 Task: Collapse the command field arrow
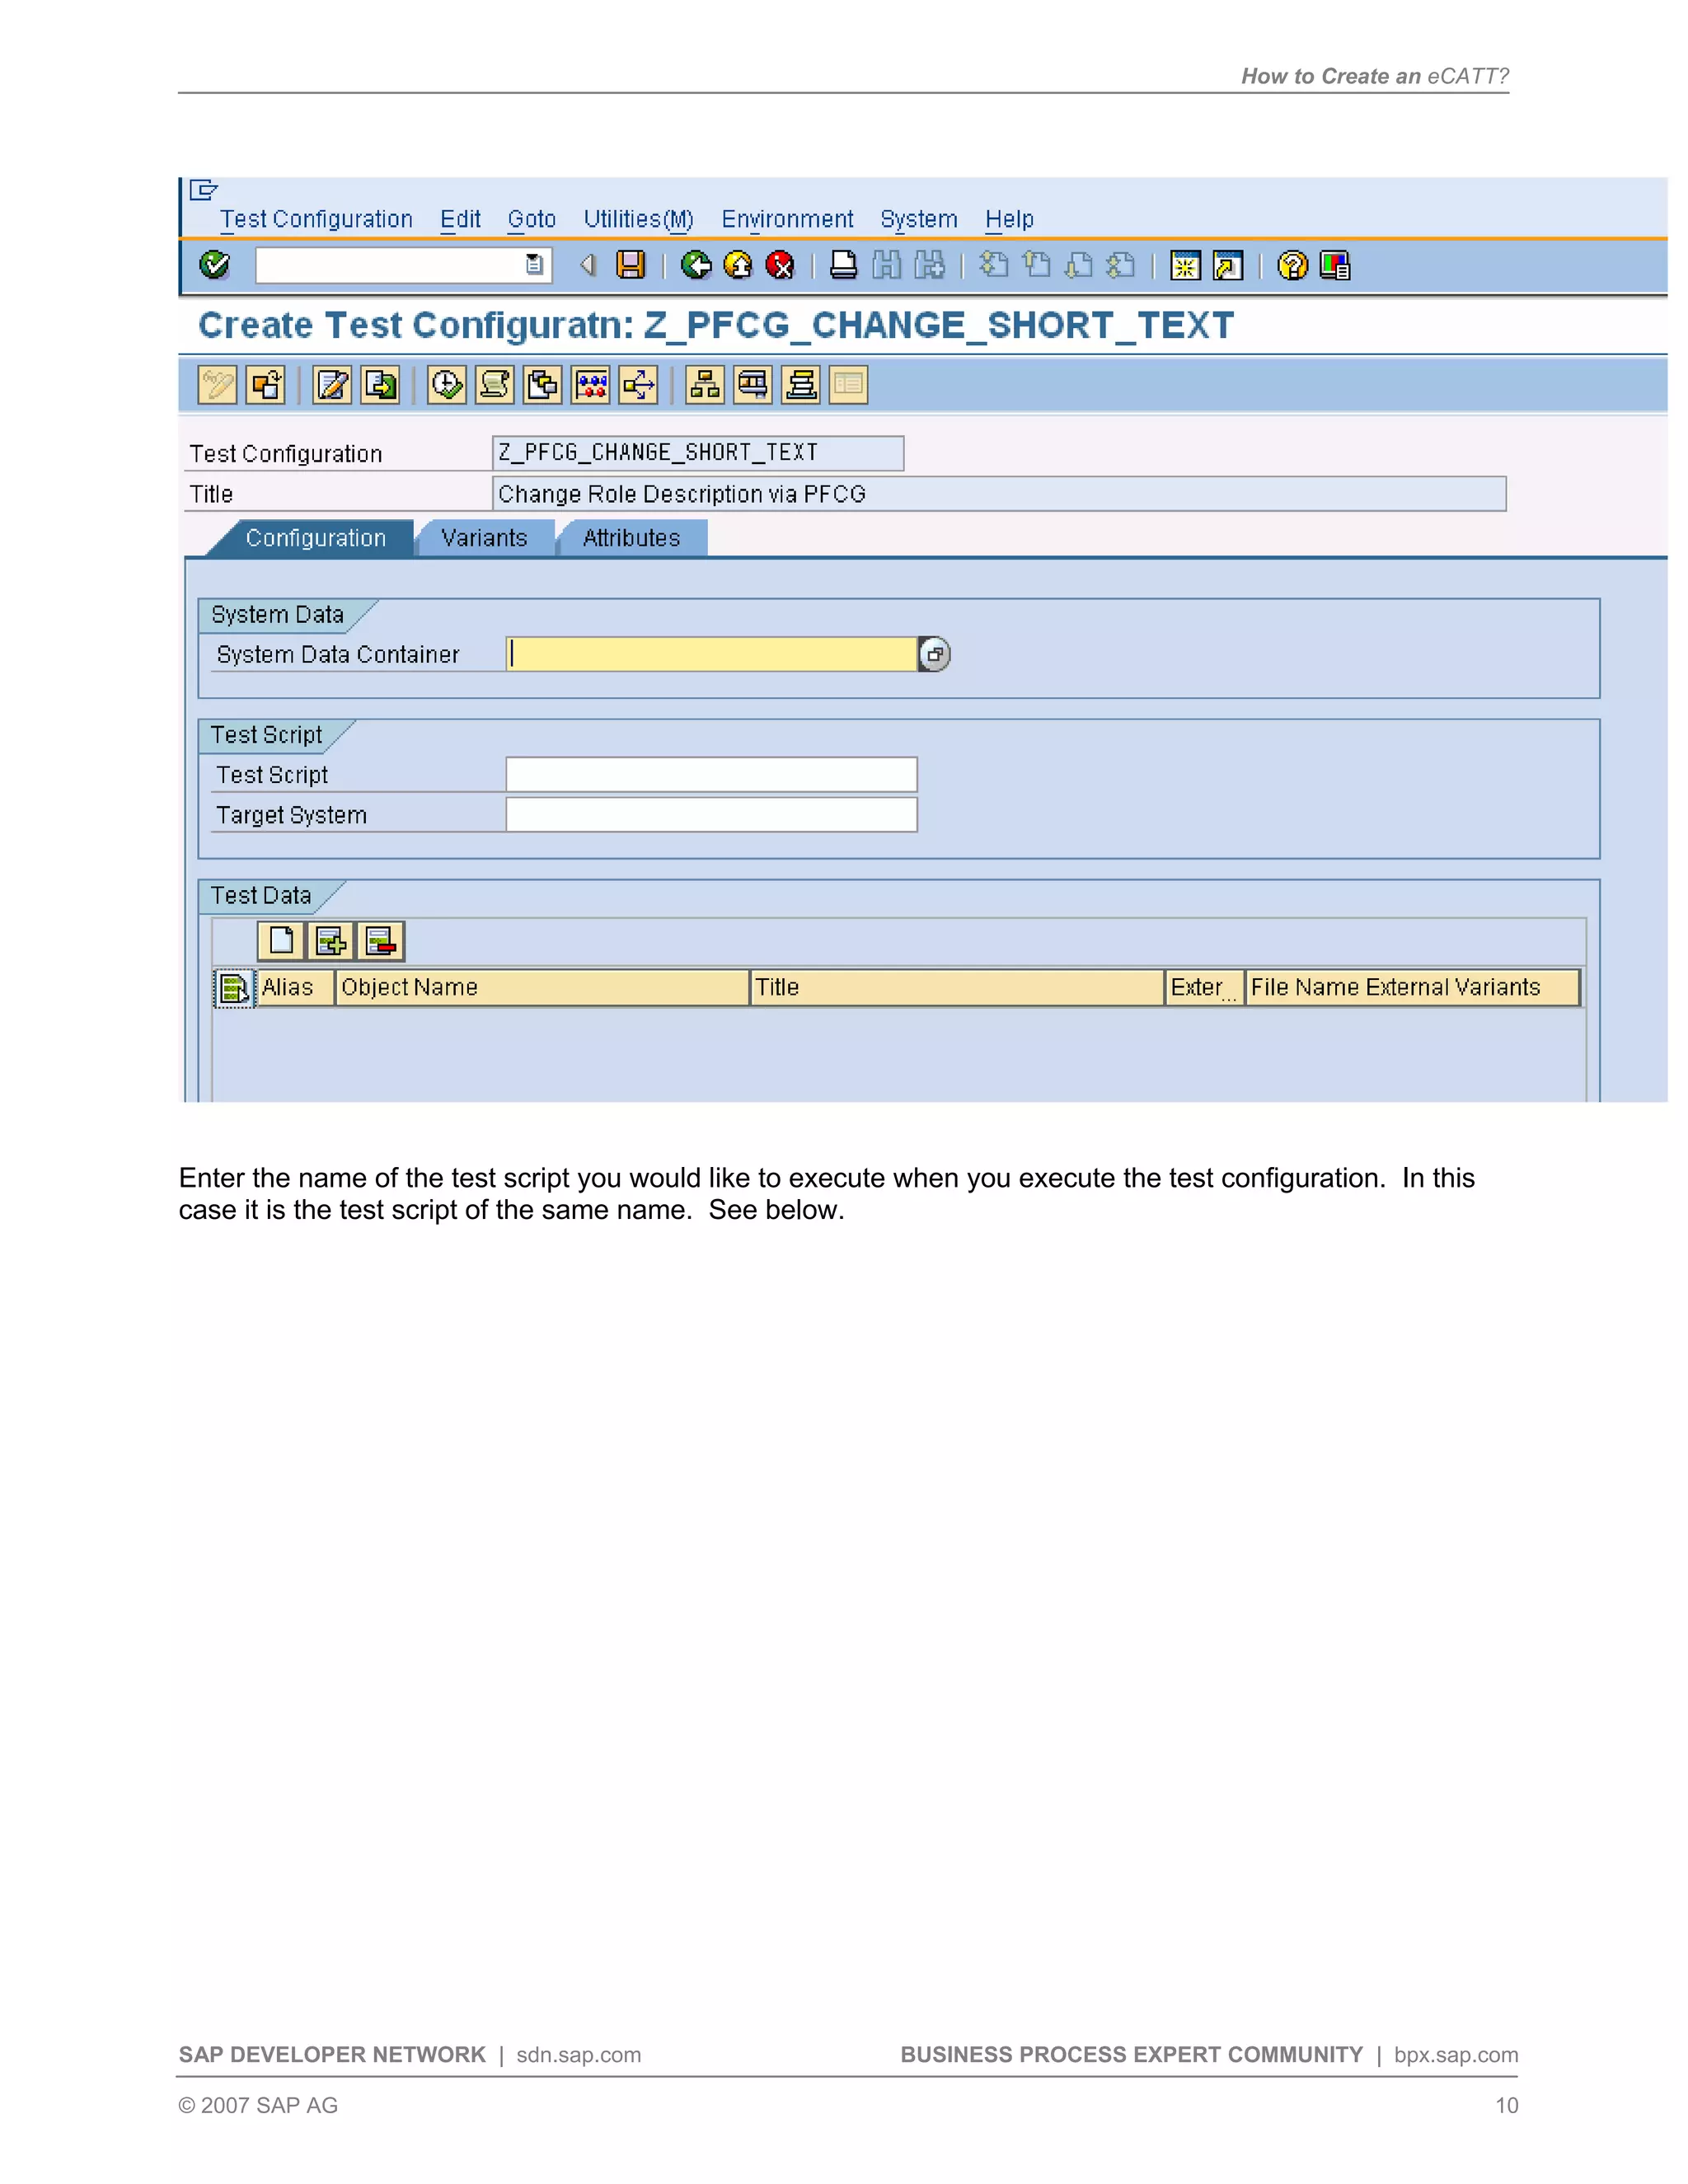click(x=588, y=265)
